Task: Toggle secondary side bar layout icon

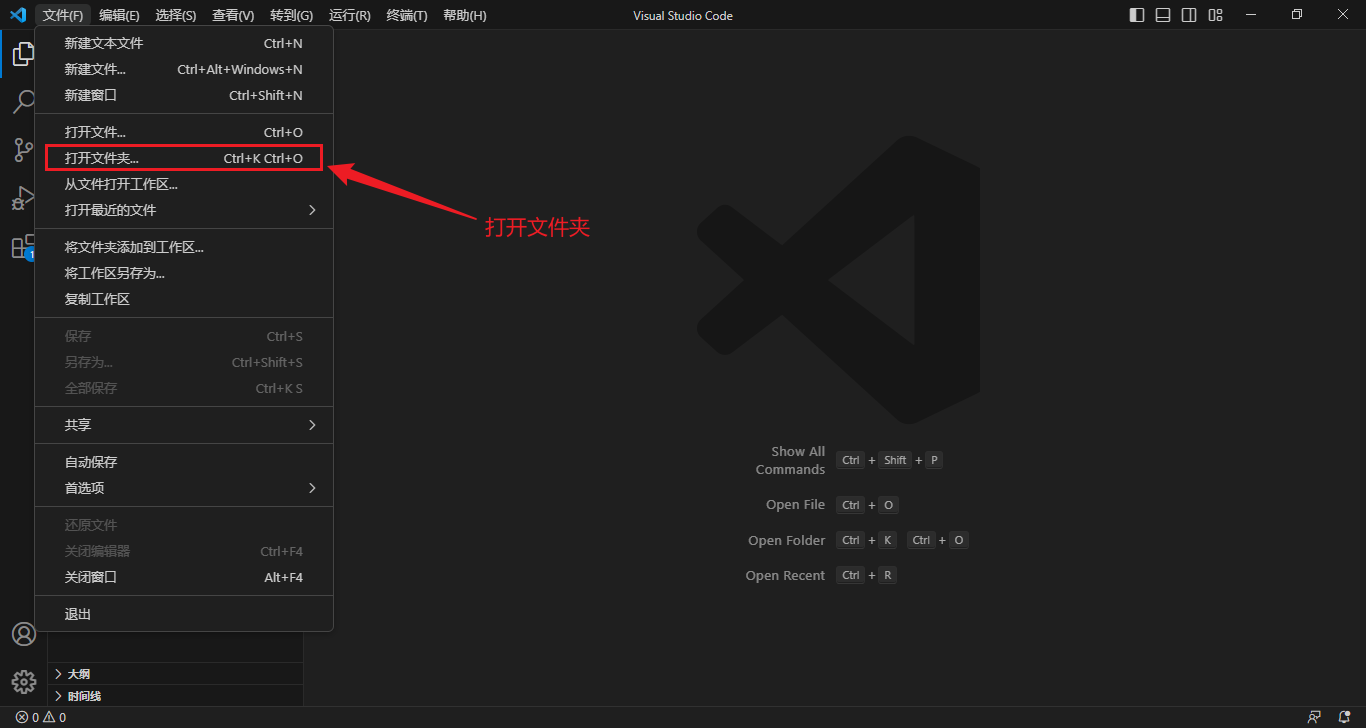Action: click(1189, 15)
